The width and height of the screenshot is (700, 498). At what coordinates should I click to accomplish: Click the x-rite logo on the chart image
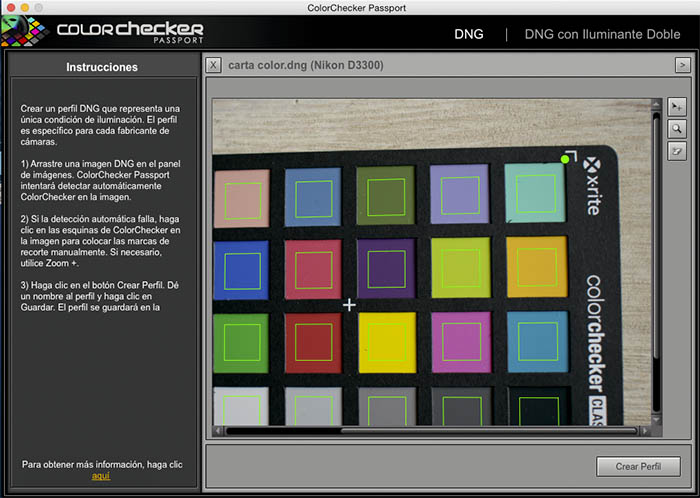coord(592,186)
